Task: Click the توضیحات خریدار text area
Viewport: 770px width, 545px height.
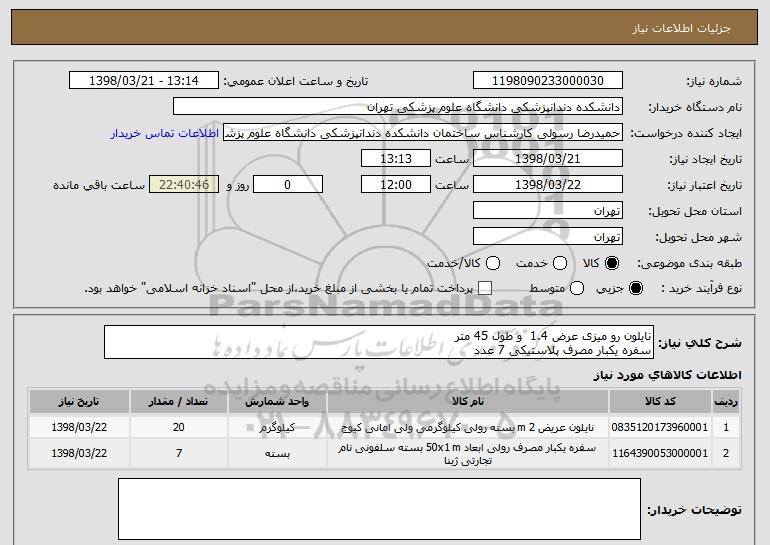Action: [379, 509]
